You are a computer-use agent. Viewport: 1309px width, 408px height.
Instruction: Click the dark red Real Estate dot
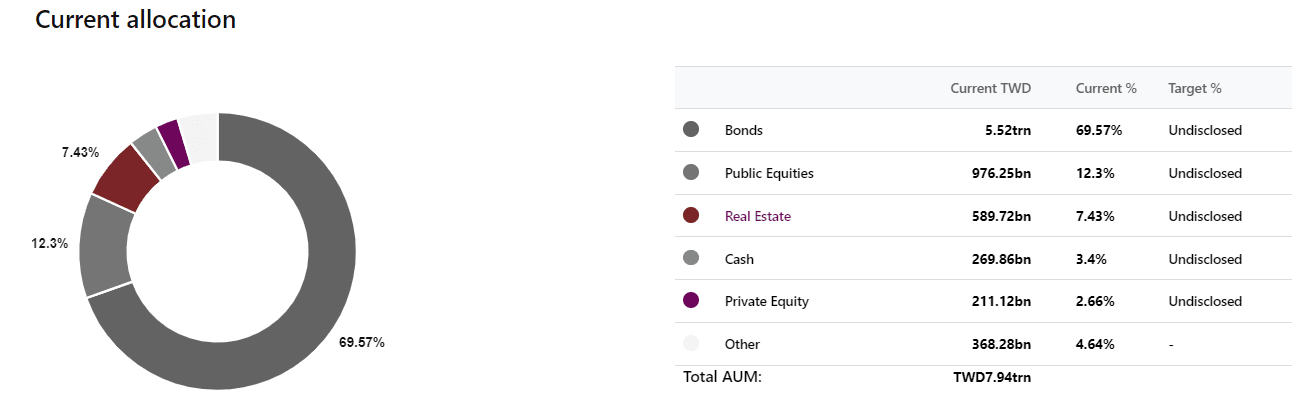pos(691,216)
